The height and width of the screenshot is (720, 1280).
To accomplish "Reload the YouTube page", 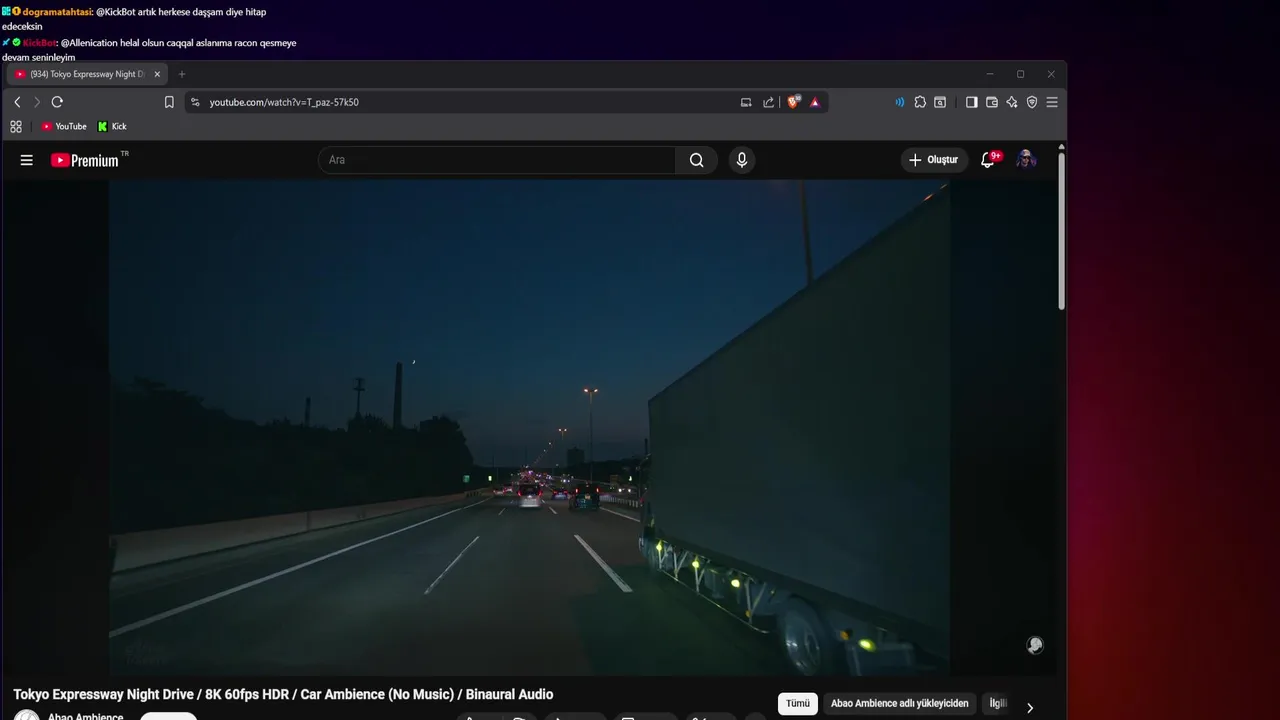I will [x=57, y=102].
